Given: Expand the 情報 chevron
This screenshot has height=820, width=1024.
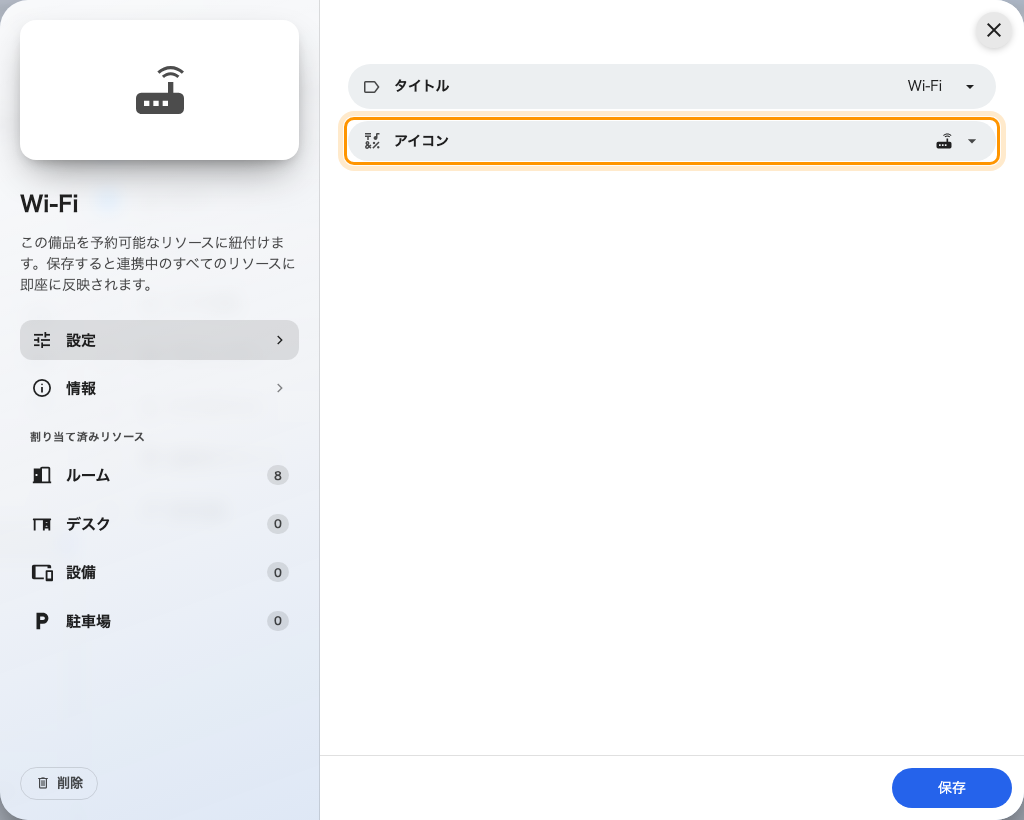Looking at the screenshot, I should (x=280, y=388).
